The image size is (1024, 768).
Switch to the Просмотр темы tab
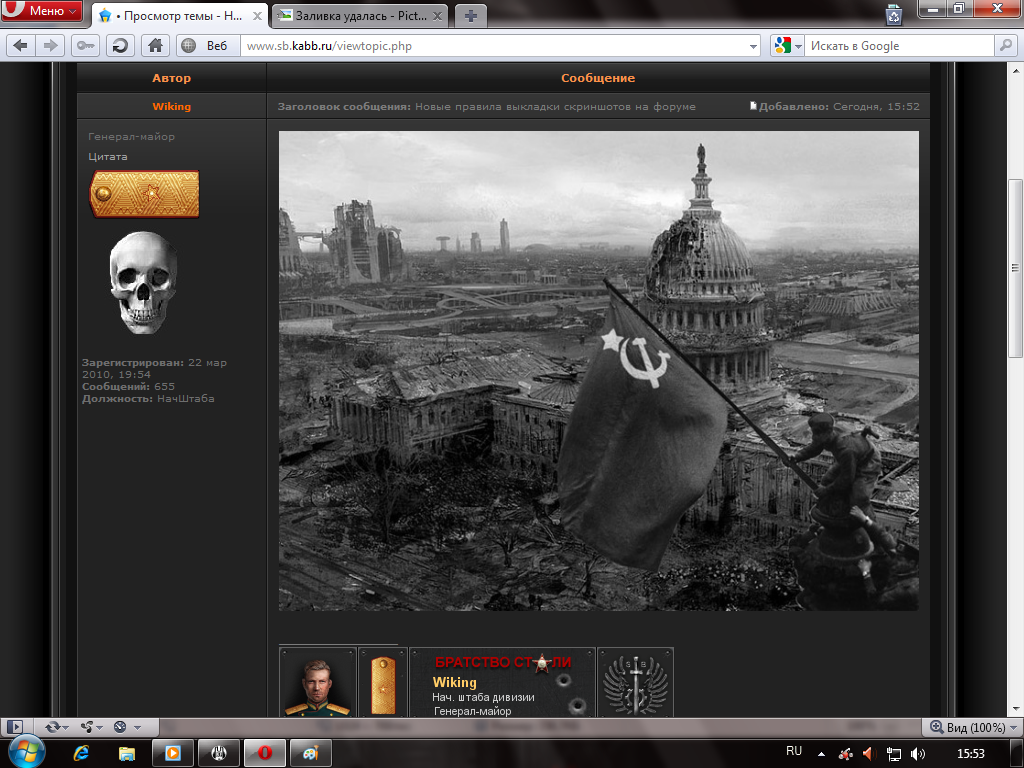coord(180,16)
